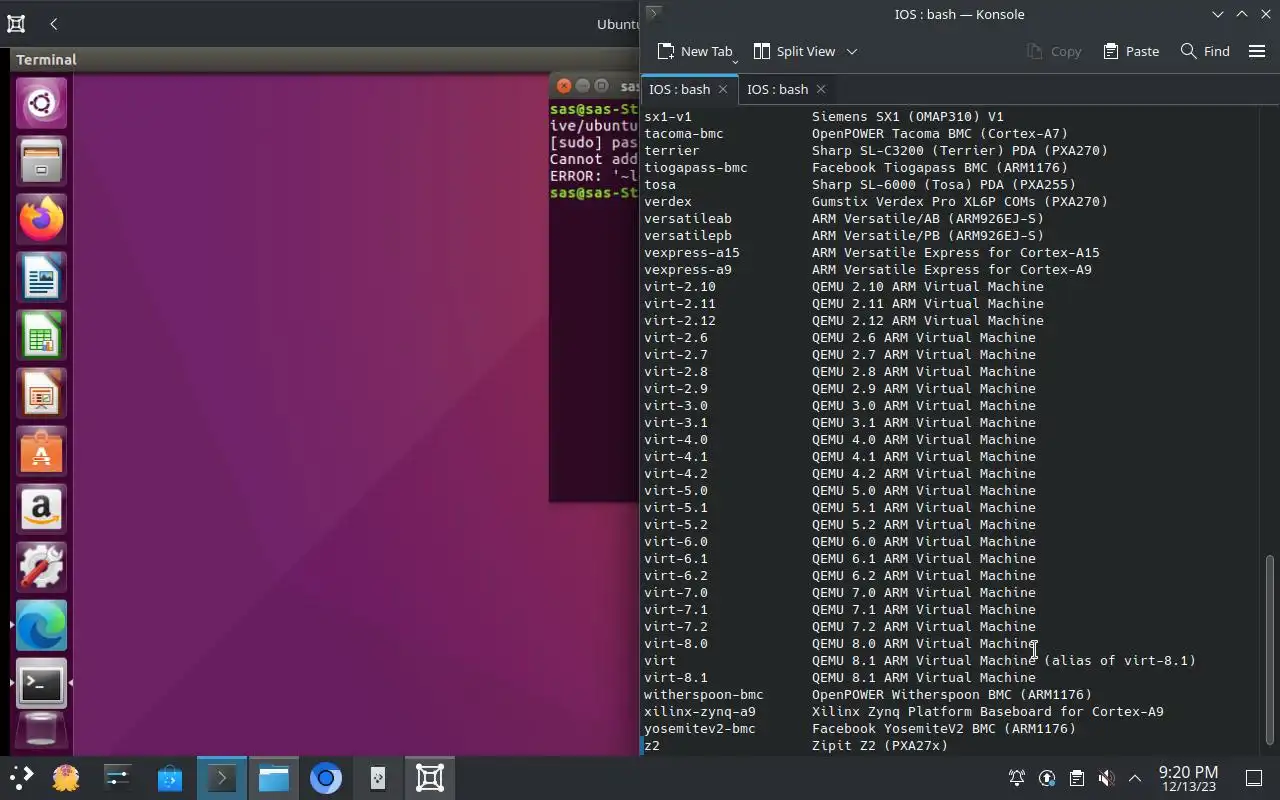Open the Ubuntu Dash search in the VM
The height and width of the screenshot is (800, 1280).
tap(41, 103)
